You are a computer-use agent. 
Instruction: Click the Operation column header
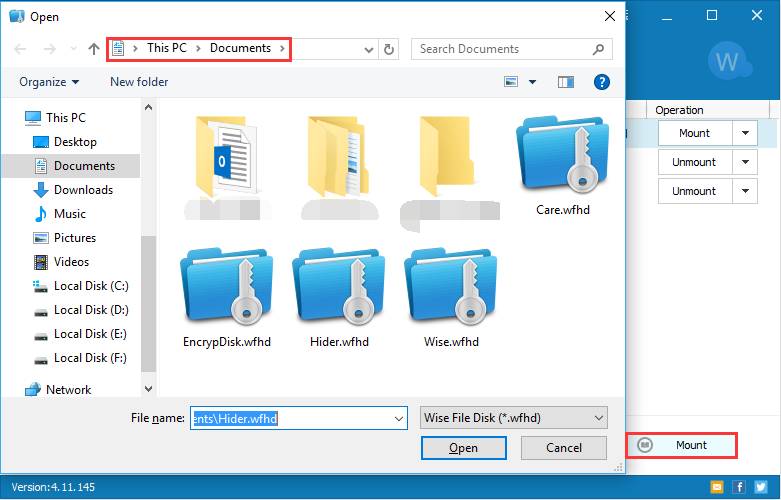[708, 110]
